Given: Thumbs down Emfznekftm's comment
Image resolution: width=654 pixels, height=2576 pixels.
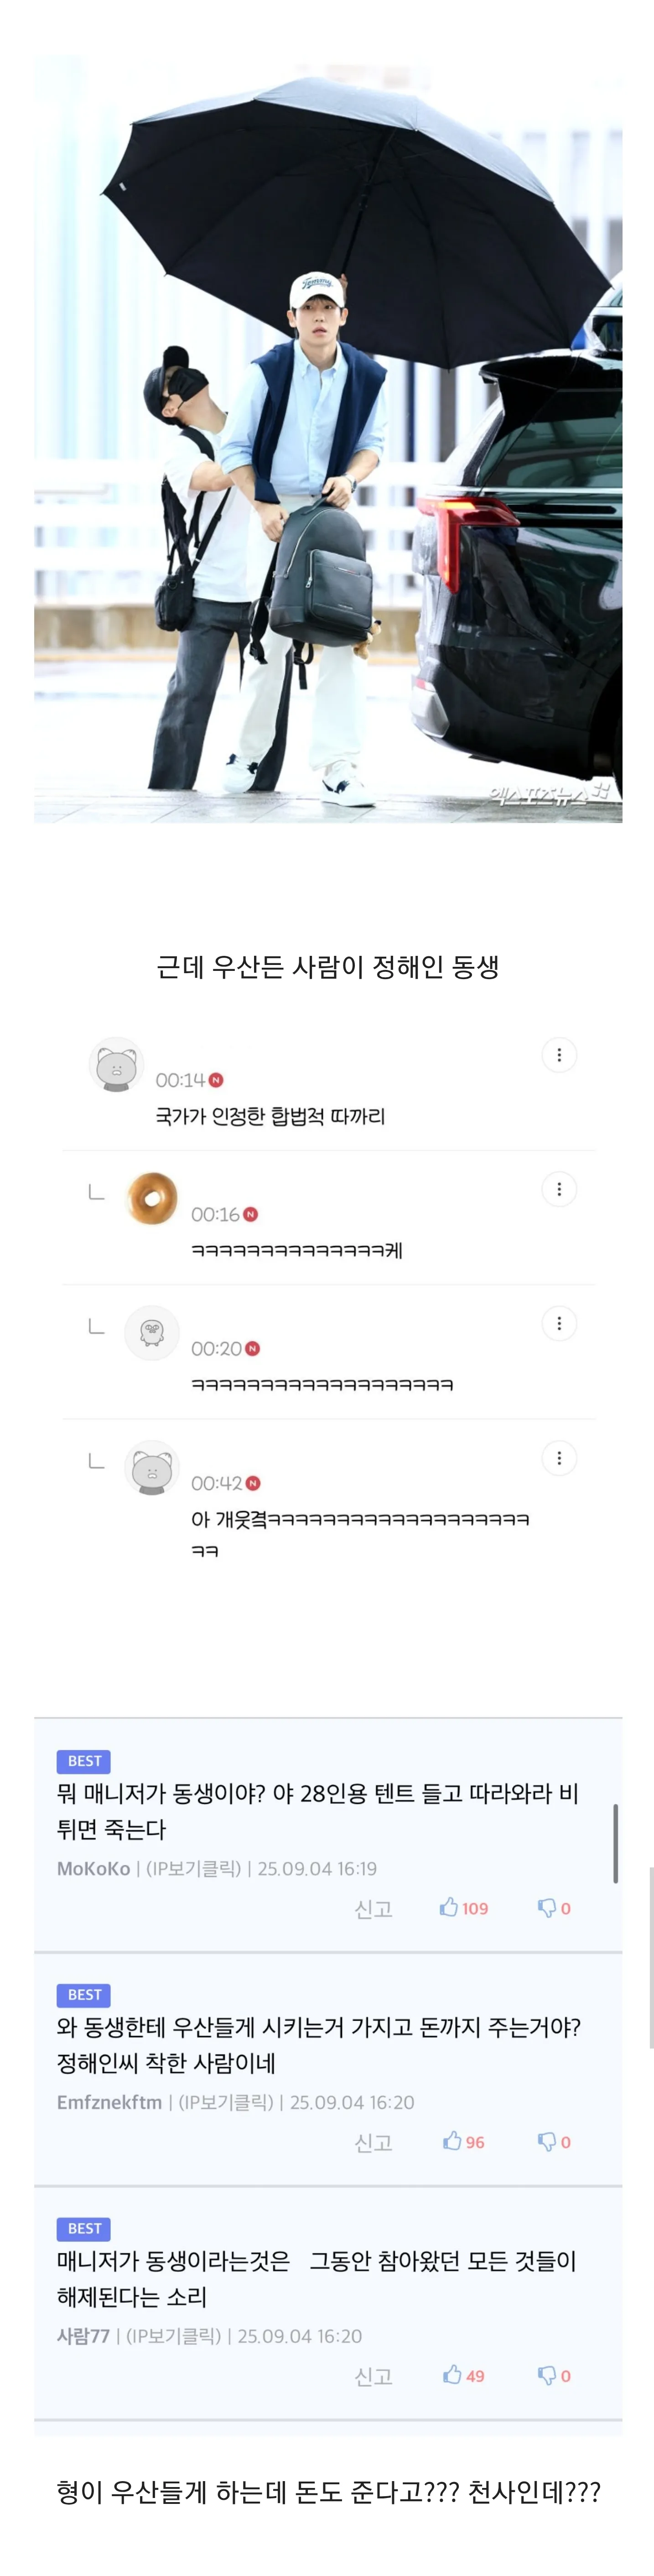Looking at the screenshot, I should (554, 2142).
